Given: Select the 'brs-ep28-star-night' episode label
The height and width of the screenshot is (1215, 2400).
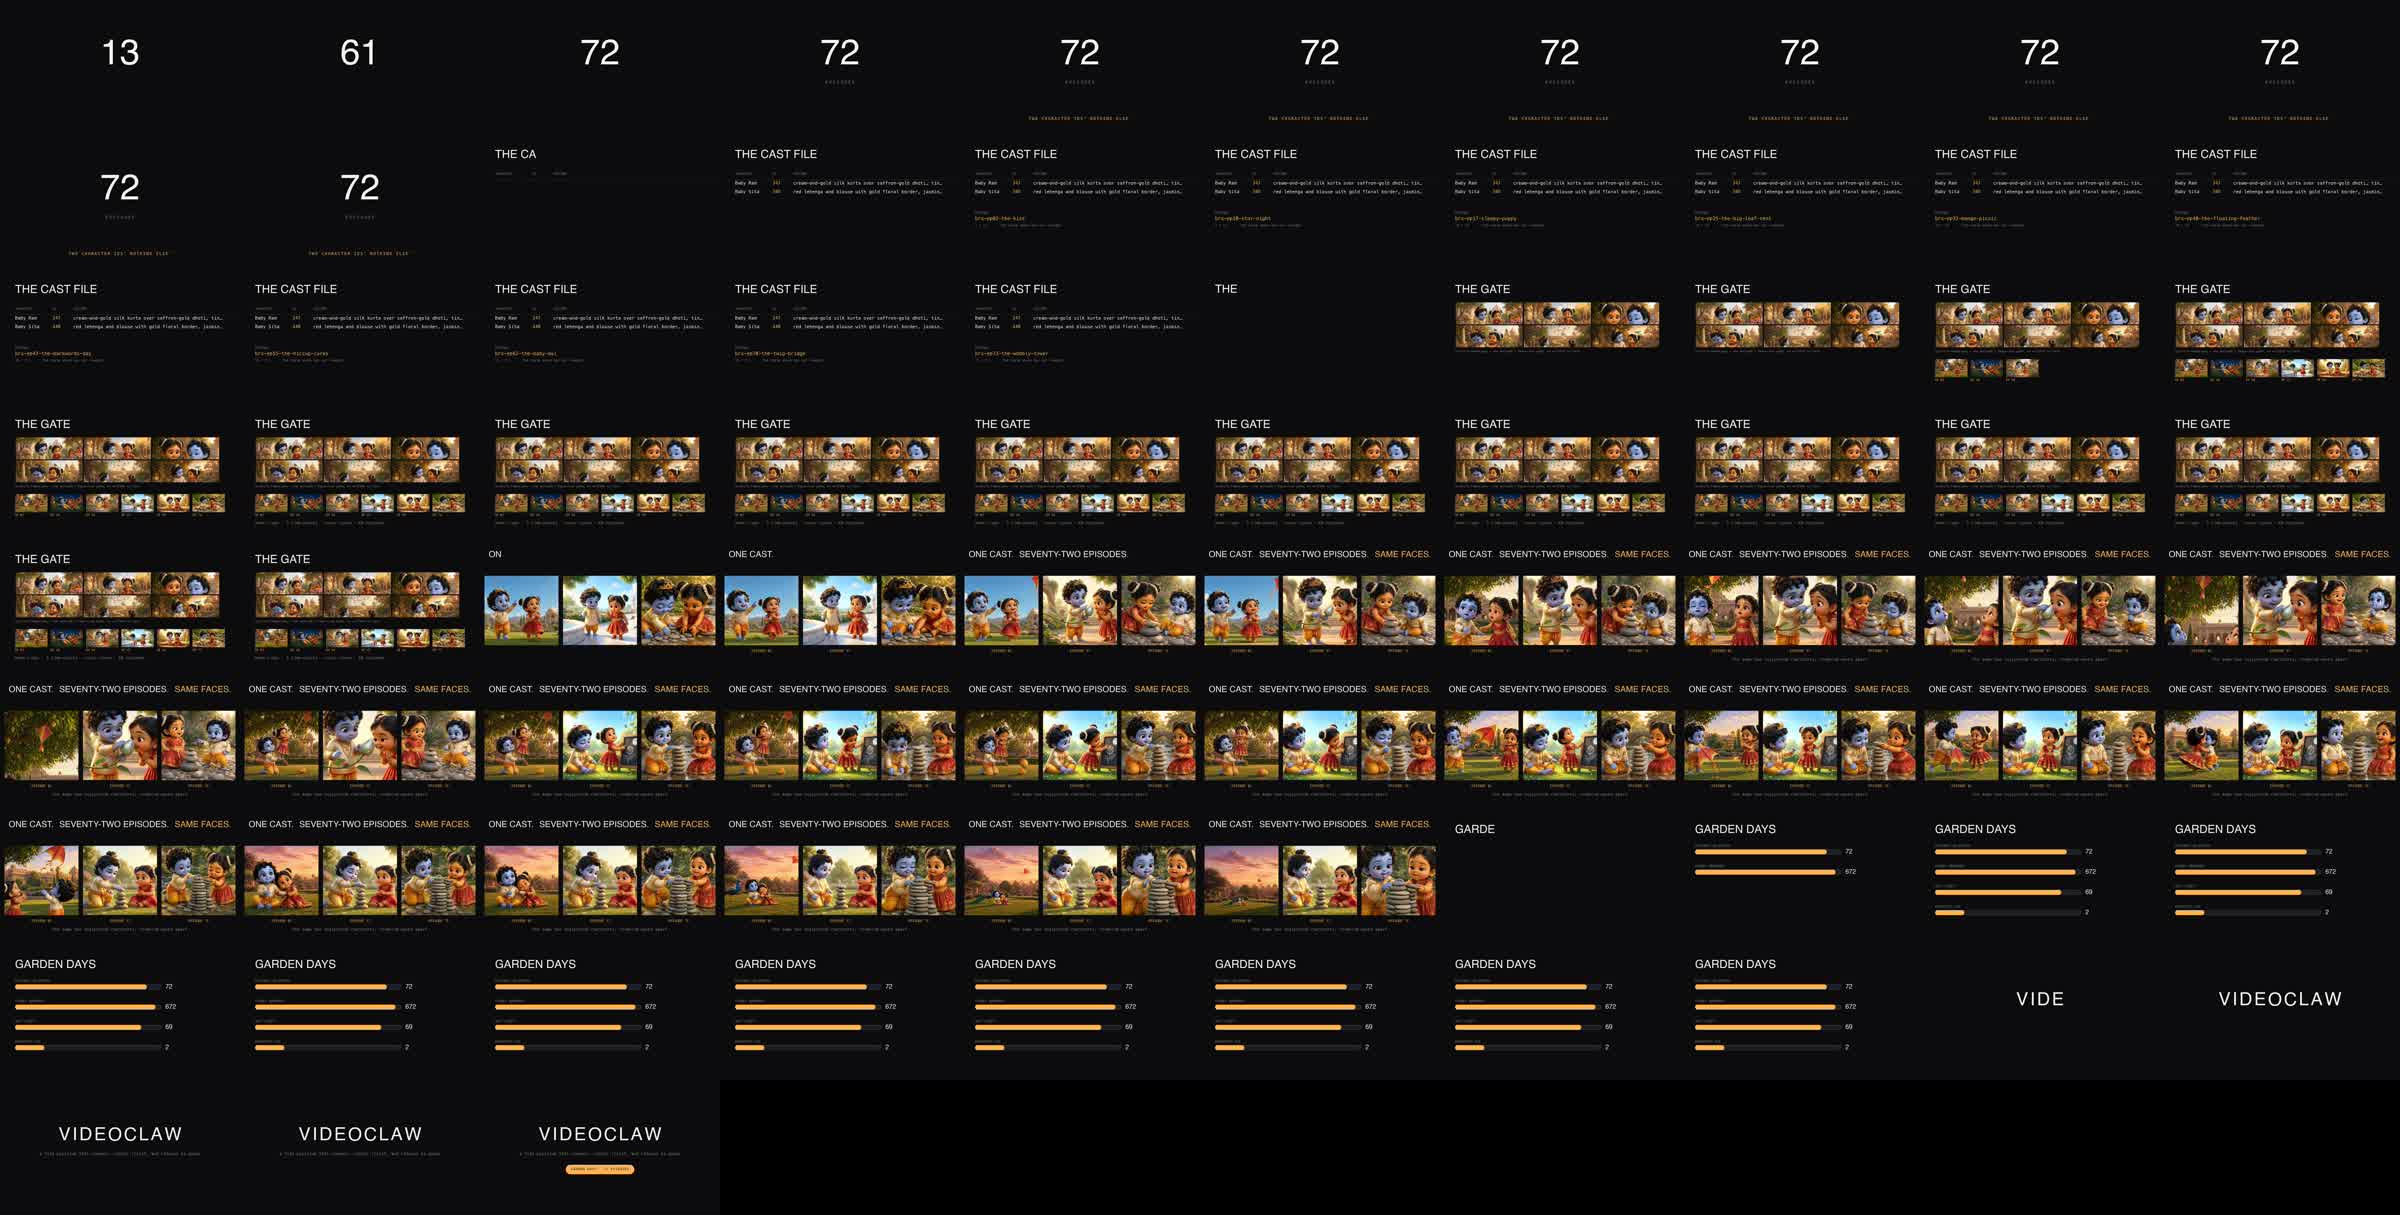Looking at the screenshot, I should (x=1242, y=218).
